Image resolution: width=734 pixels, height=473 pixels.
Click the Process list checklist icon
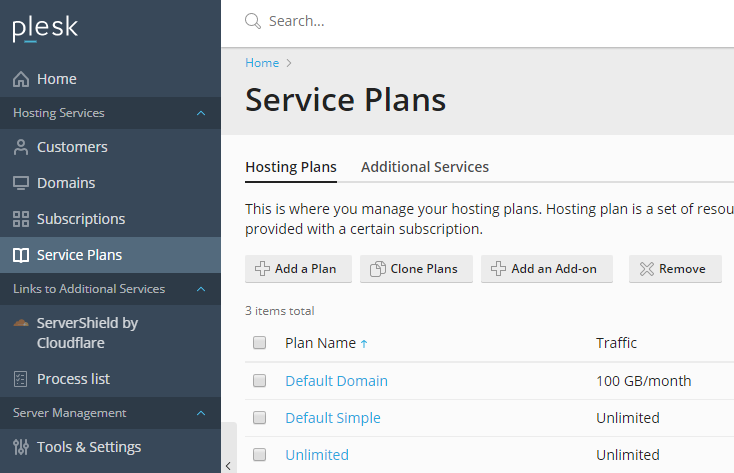tap(21, 379)
